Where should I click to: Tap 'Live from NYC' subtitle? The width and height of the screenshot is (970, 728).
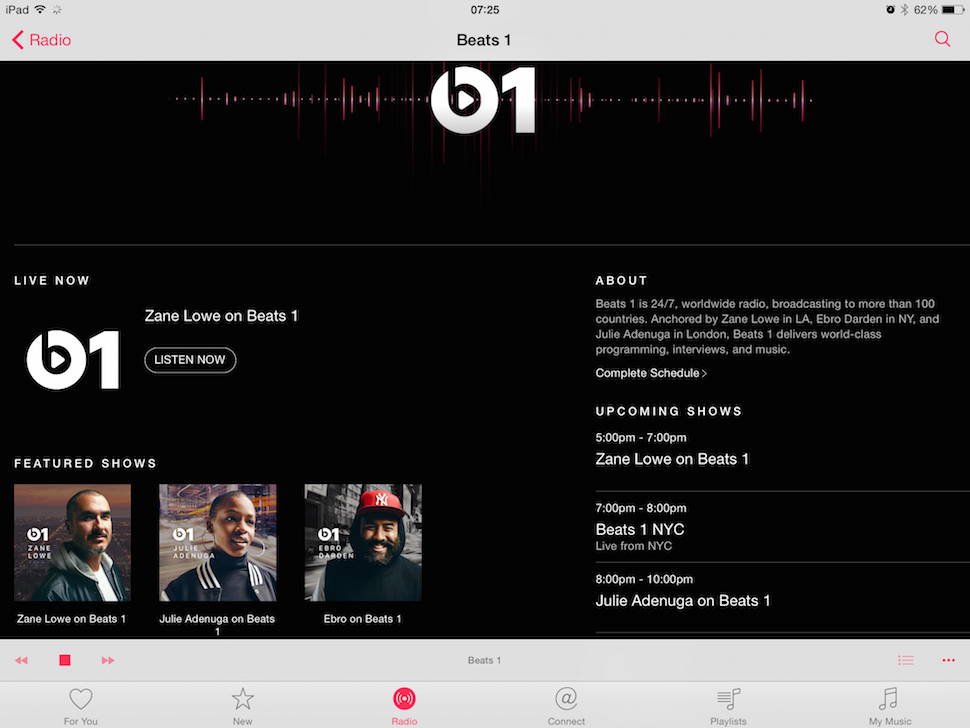(x=633, y=546)
